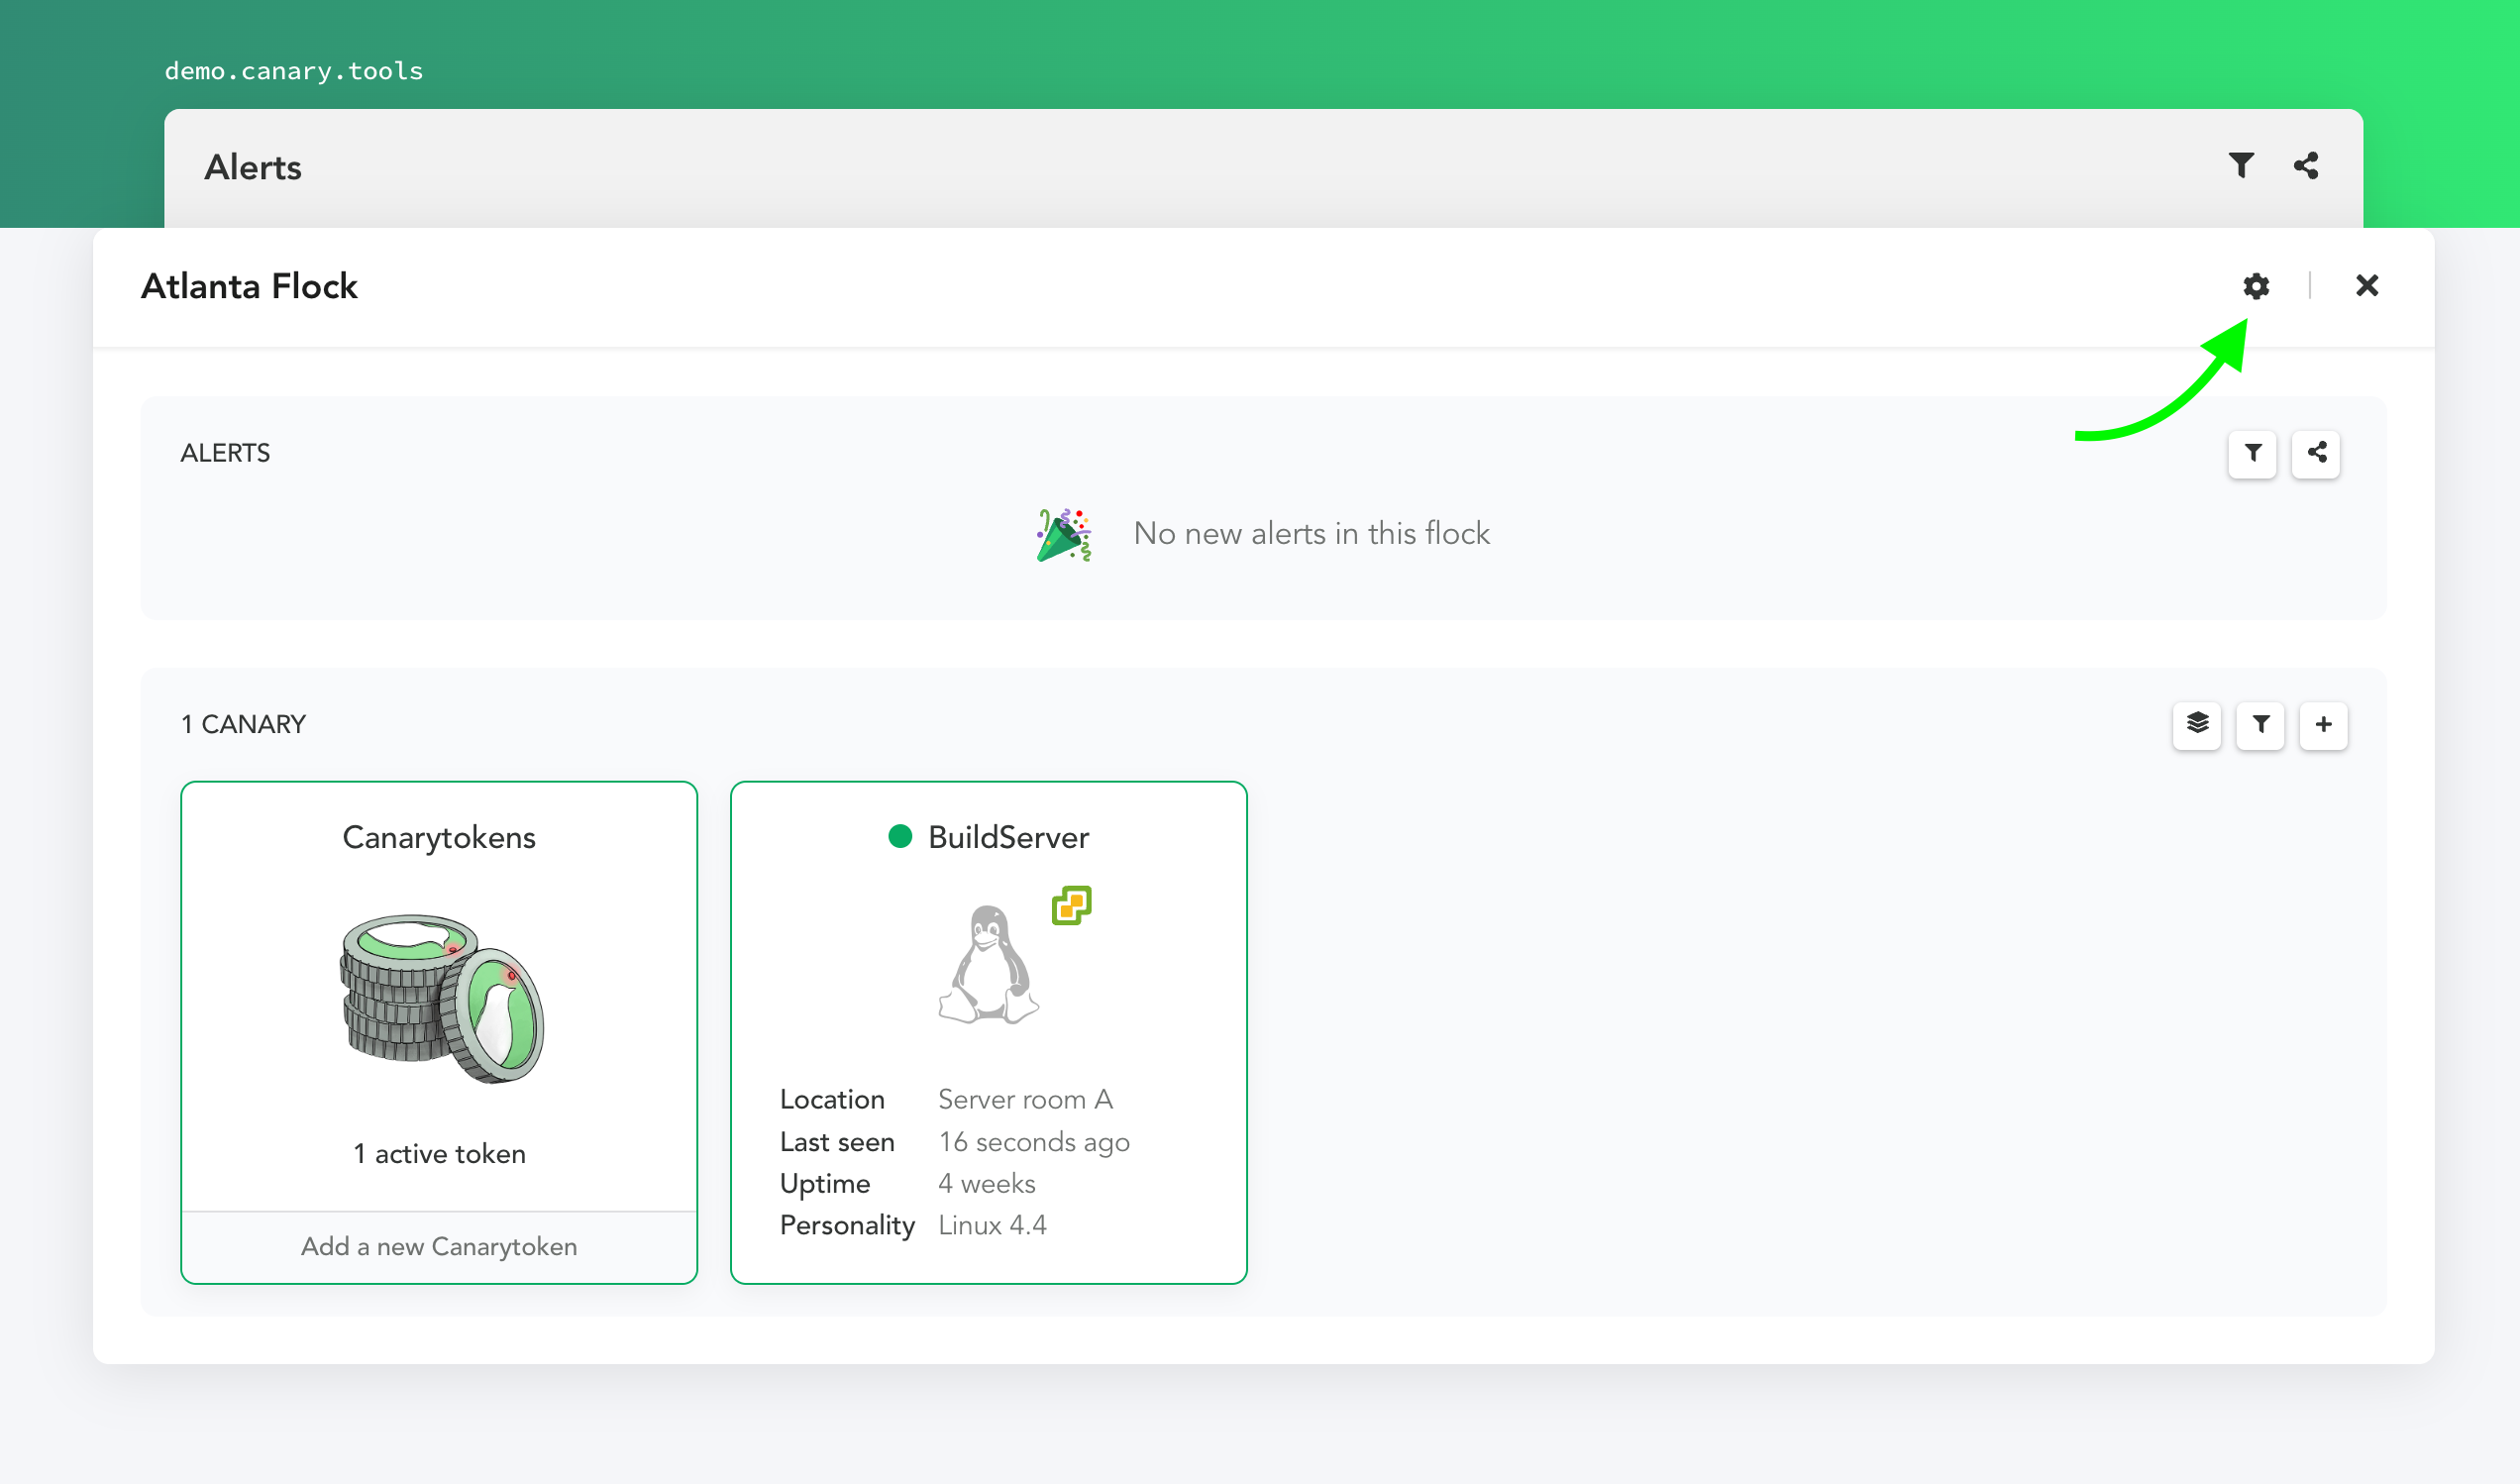Viewport: 2520px width, 1484px height.
Task: Filter alerts in the top Alerts bar
Action: [2241, 165]
